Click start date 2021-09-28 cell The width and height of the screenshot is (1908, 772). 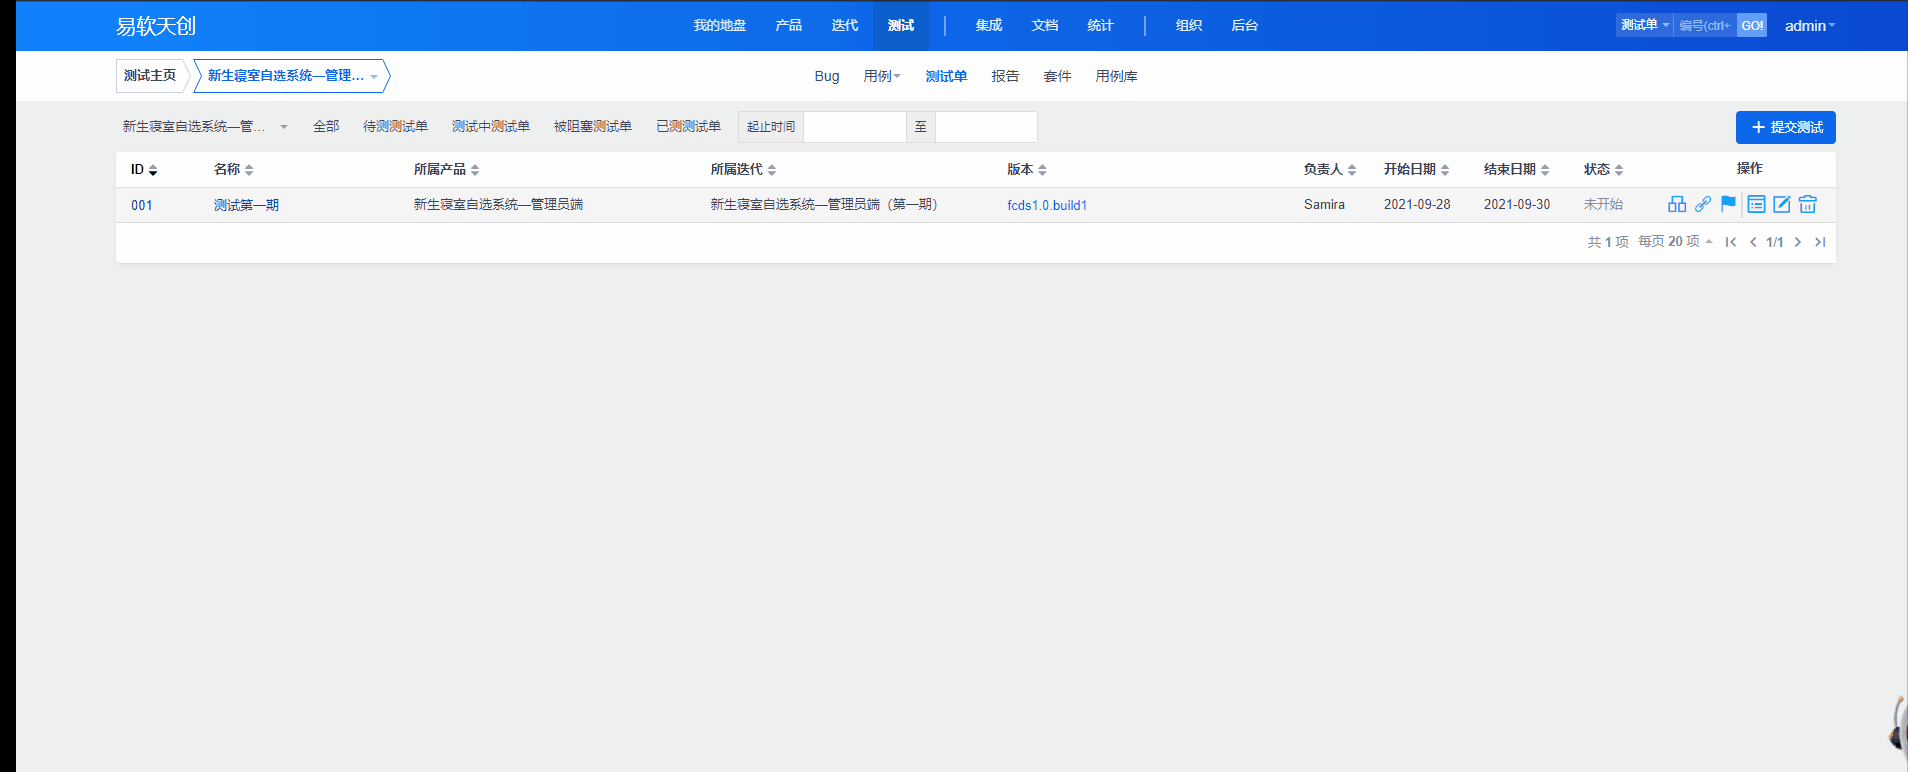(1417, 204)
